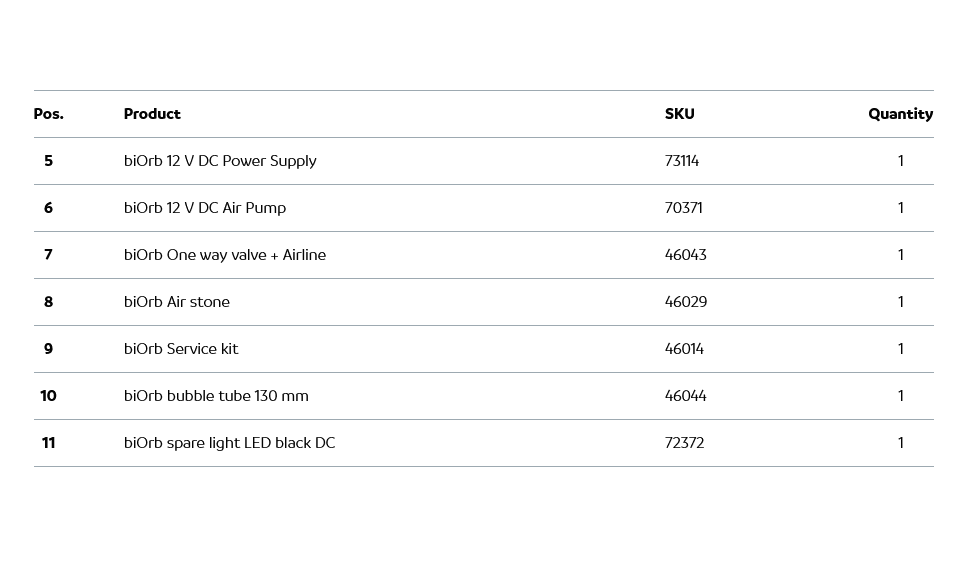
Task: Choose the biOrb Service kit entry
Action: [x=181, y=349]
